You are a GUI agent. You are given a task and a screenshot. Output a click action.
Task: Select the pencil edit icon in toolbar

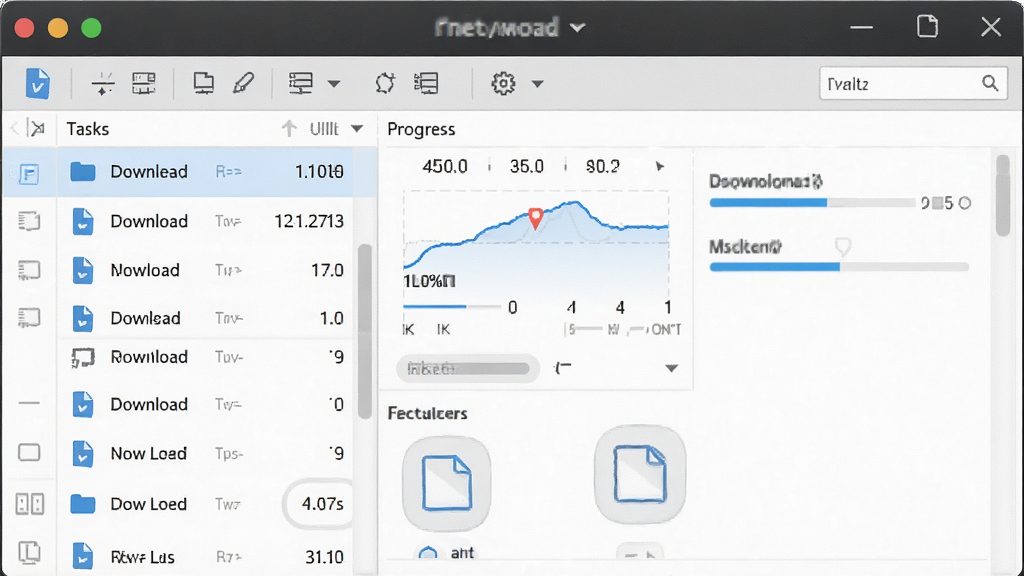[x=244, y=83]
